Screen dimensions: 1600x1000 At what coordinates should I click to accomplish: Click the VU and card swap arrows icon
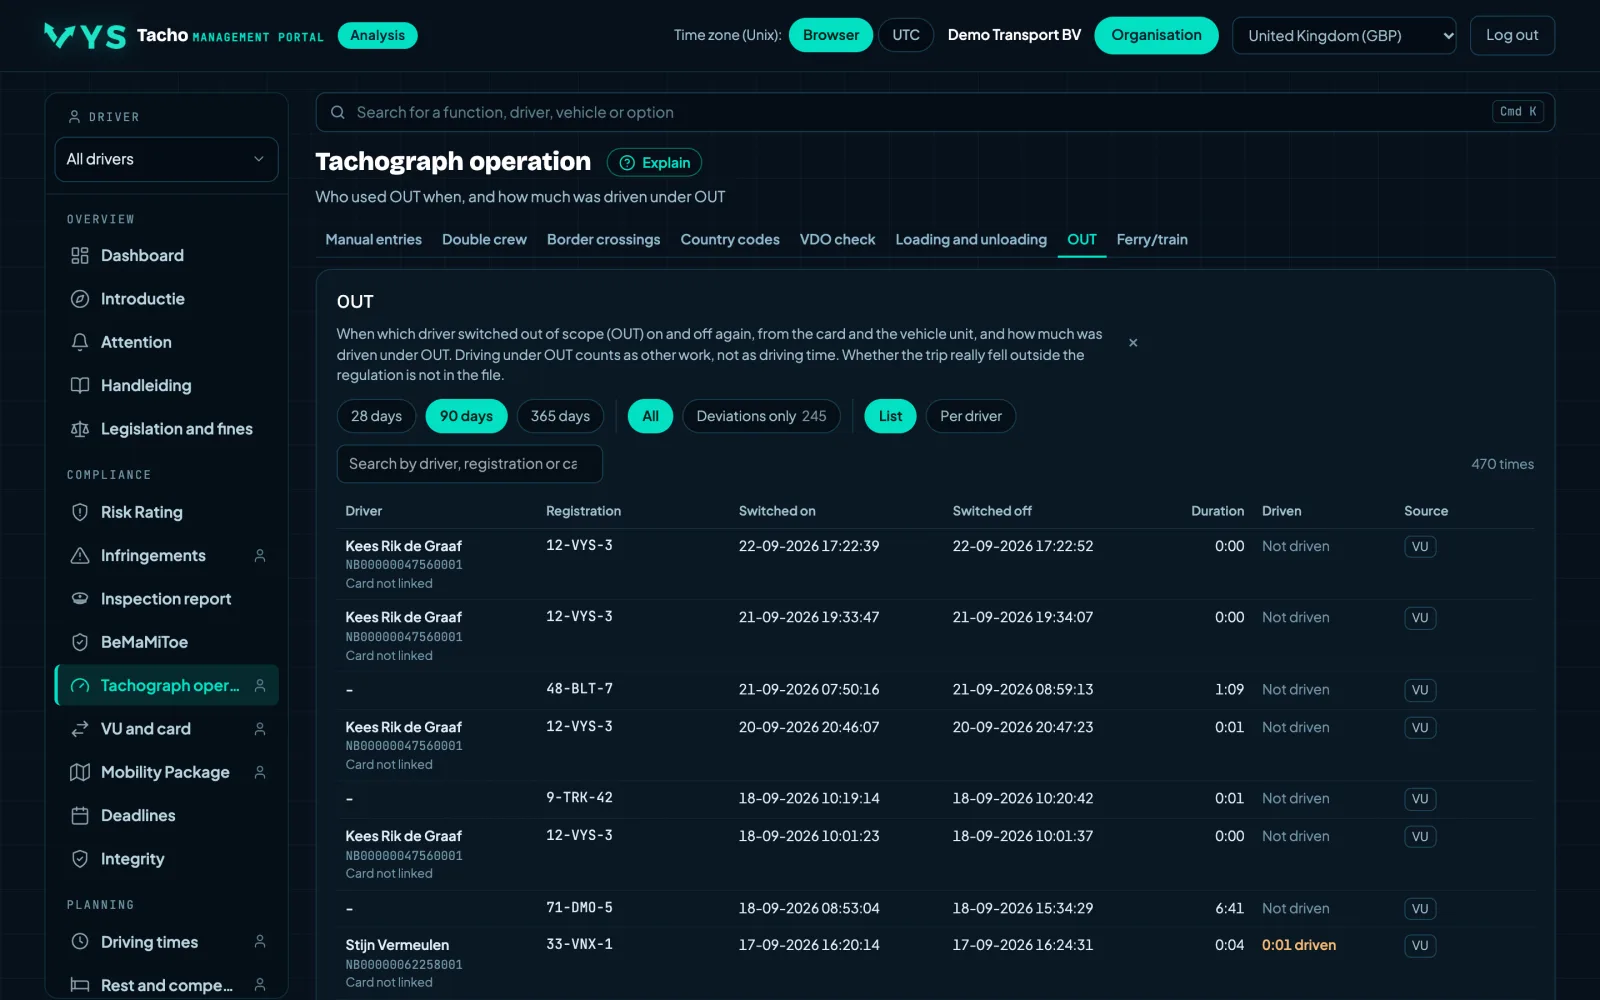point(80,729)
